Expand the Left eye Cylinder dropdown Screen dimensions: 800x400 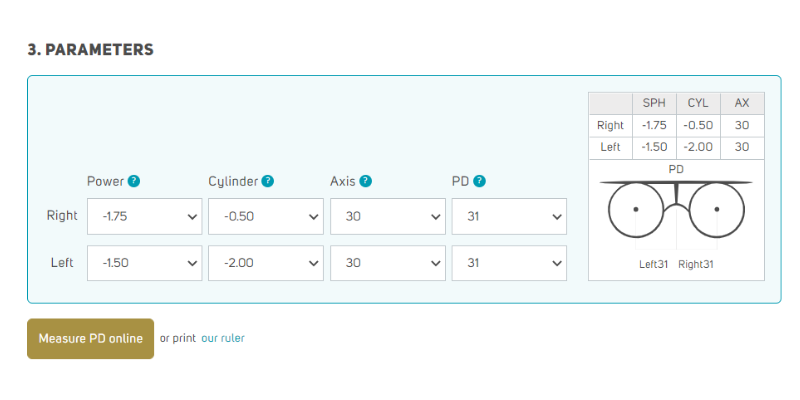[266, 263]
